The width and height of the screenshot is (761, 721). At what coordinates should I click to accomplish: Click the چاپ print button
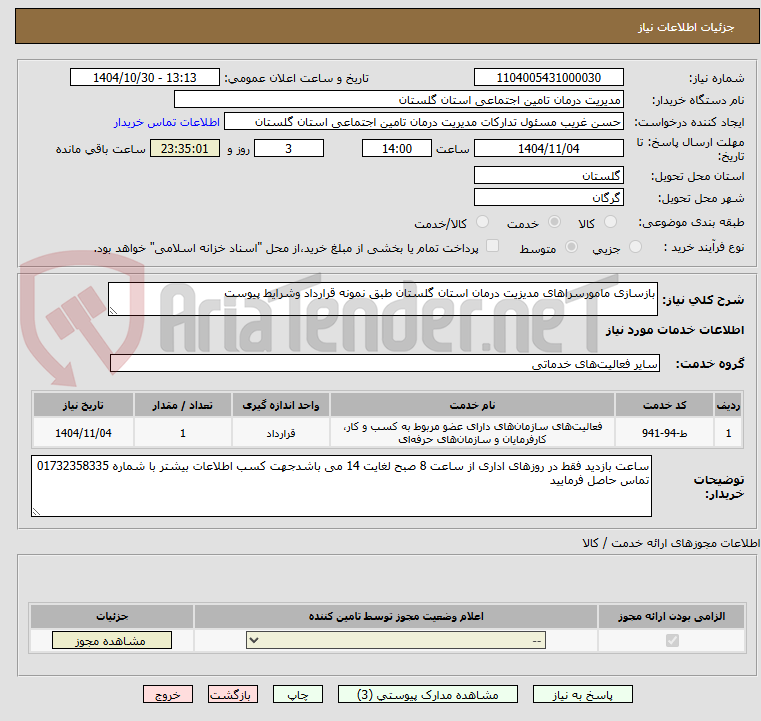(298, 694)
